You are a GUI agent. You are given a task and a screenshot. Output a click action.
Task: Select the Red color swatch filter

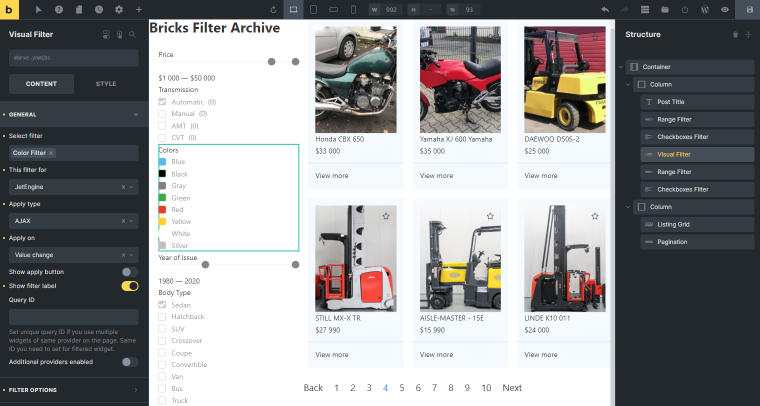click(x=162, y=210)
